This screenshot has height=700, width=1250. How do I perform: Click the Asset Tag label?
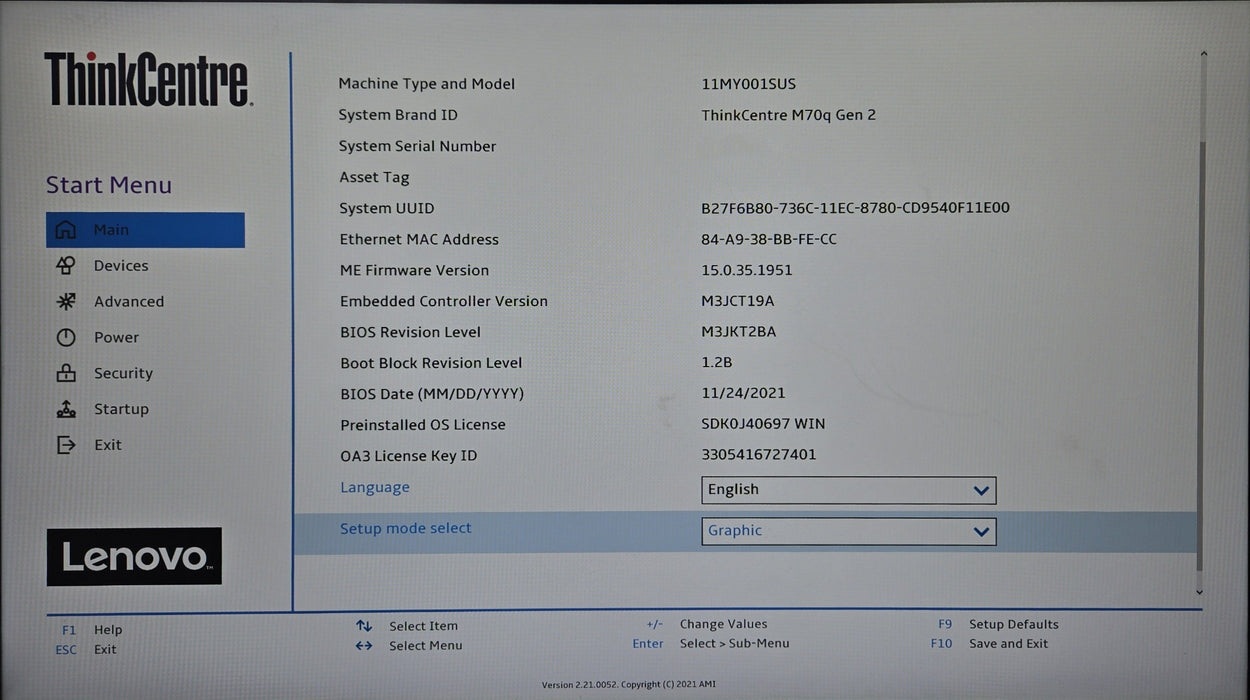(374, 178)
